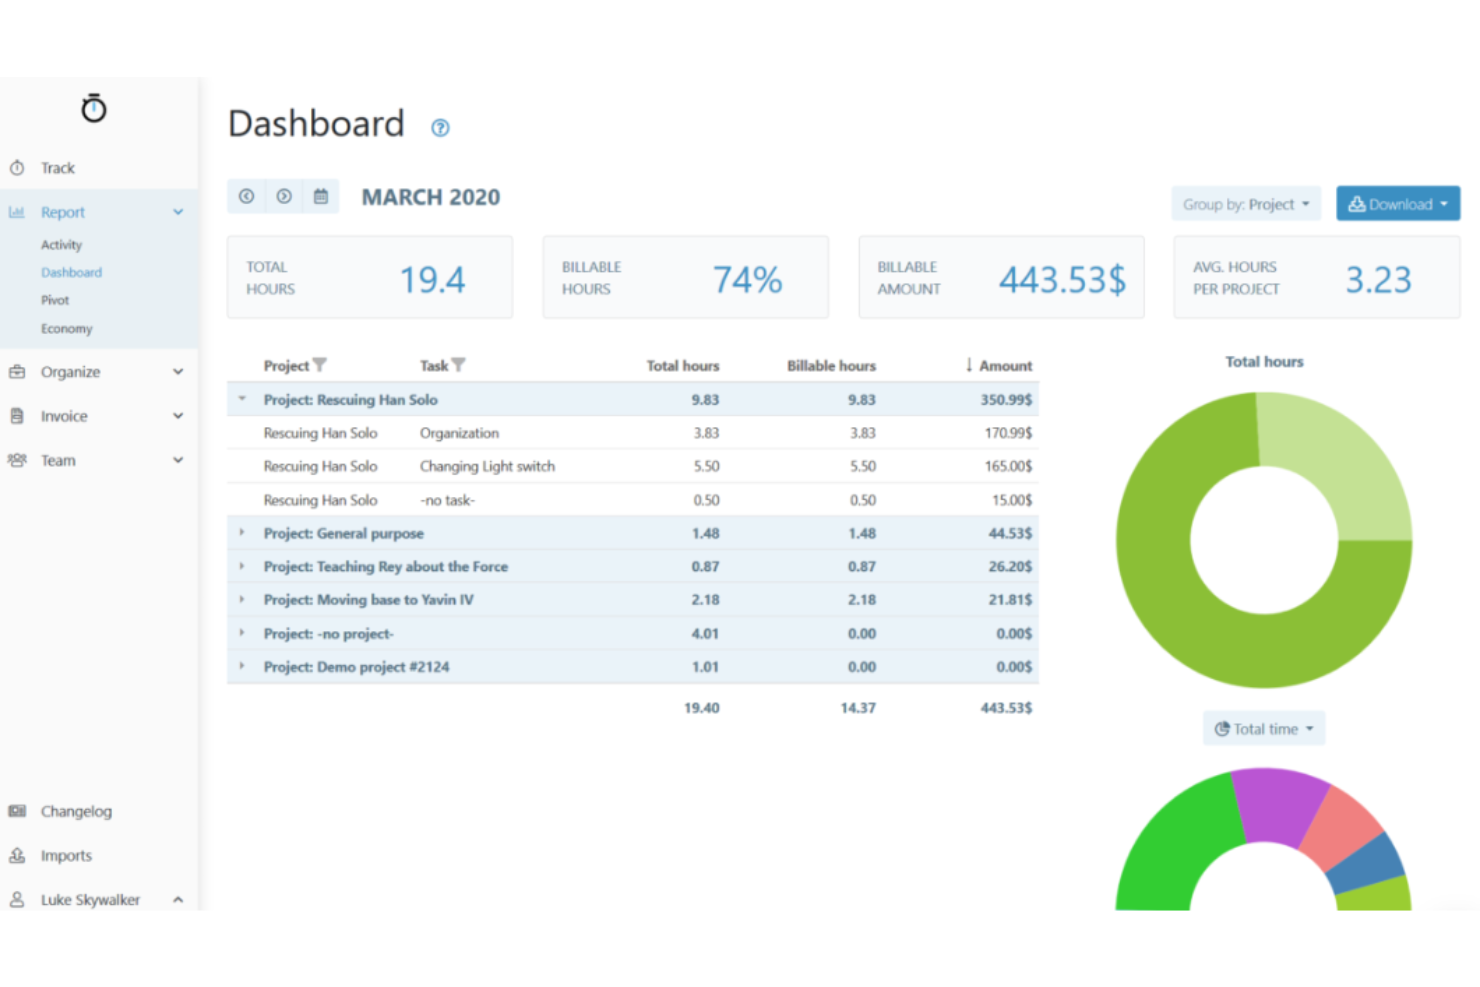Click the Imports upload icon

[17, 855]
